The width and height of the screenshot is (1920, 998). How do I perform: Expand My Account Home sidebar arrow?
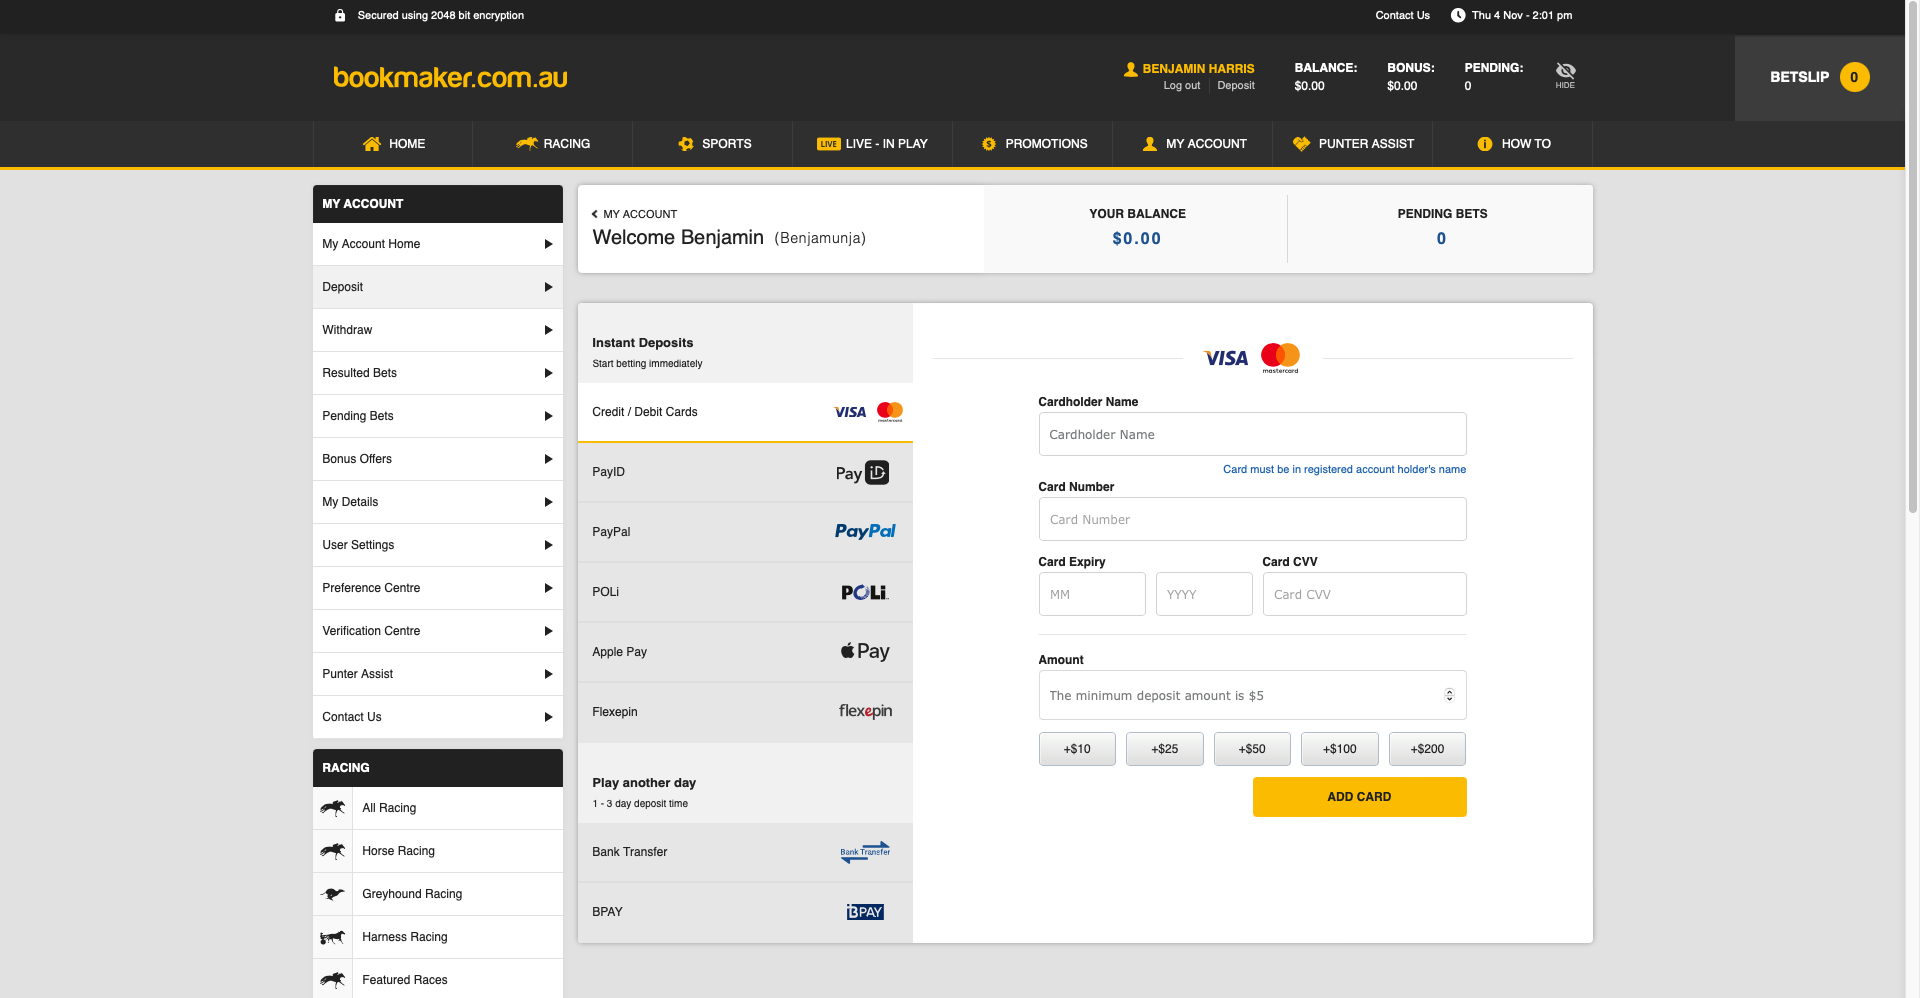pos(548,244)
